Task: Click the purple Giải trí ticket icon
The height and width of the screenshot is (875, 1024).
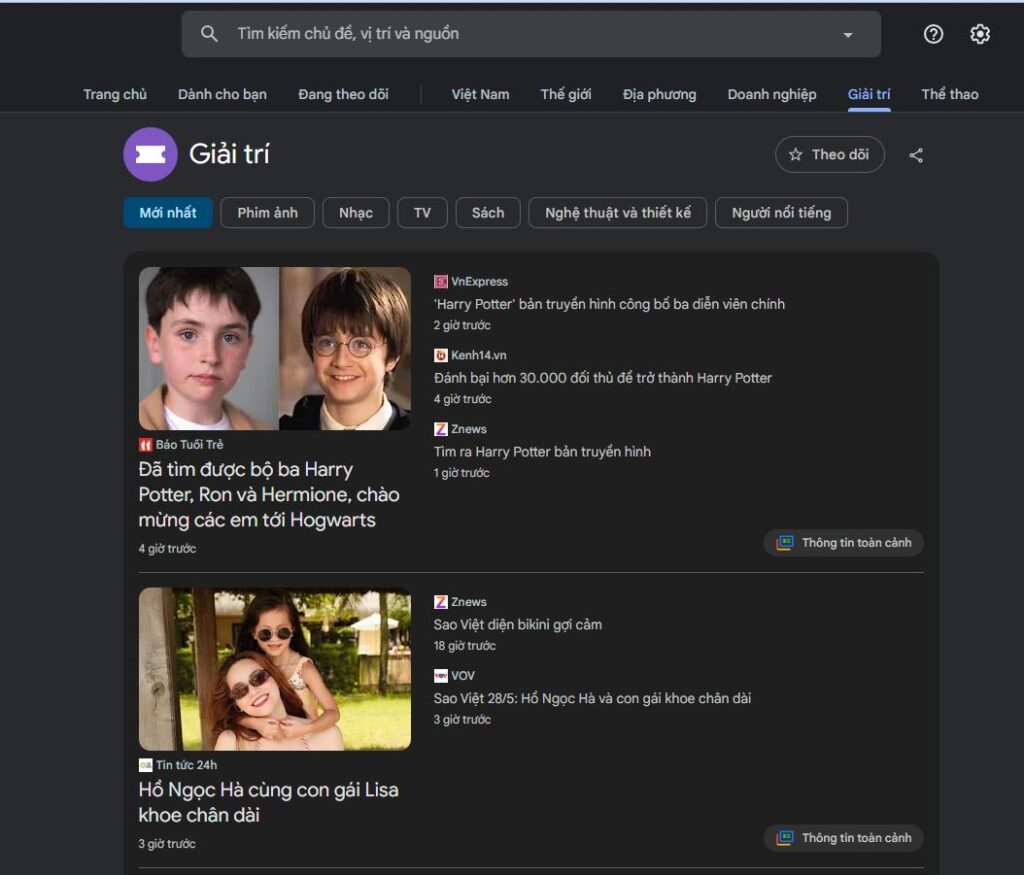Action: (150, 154)
